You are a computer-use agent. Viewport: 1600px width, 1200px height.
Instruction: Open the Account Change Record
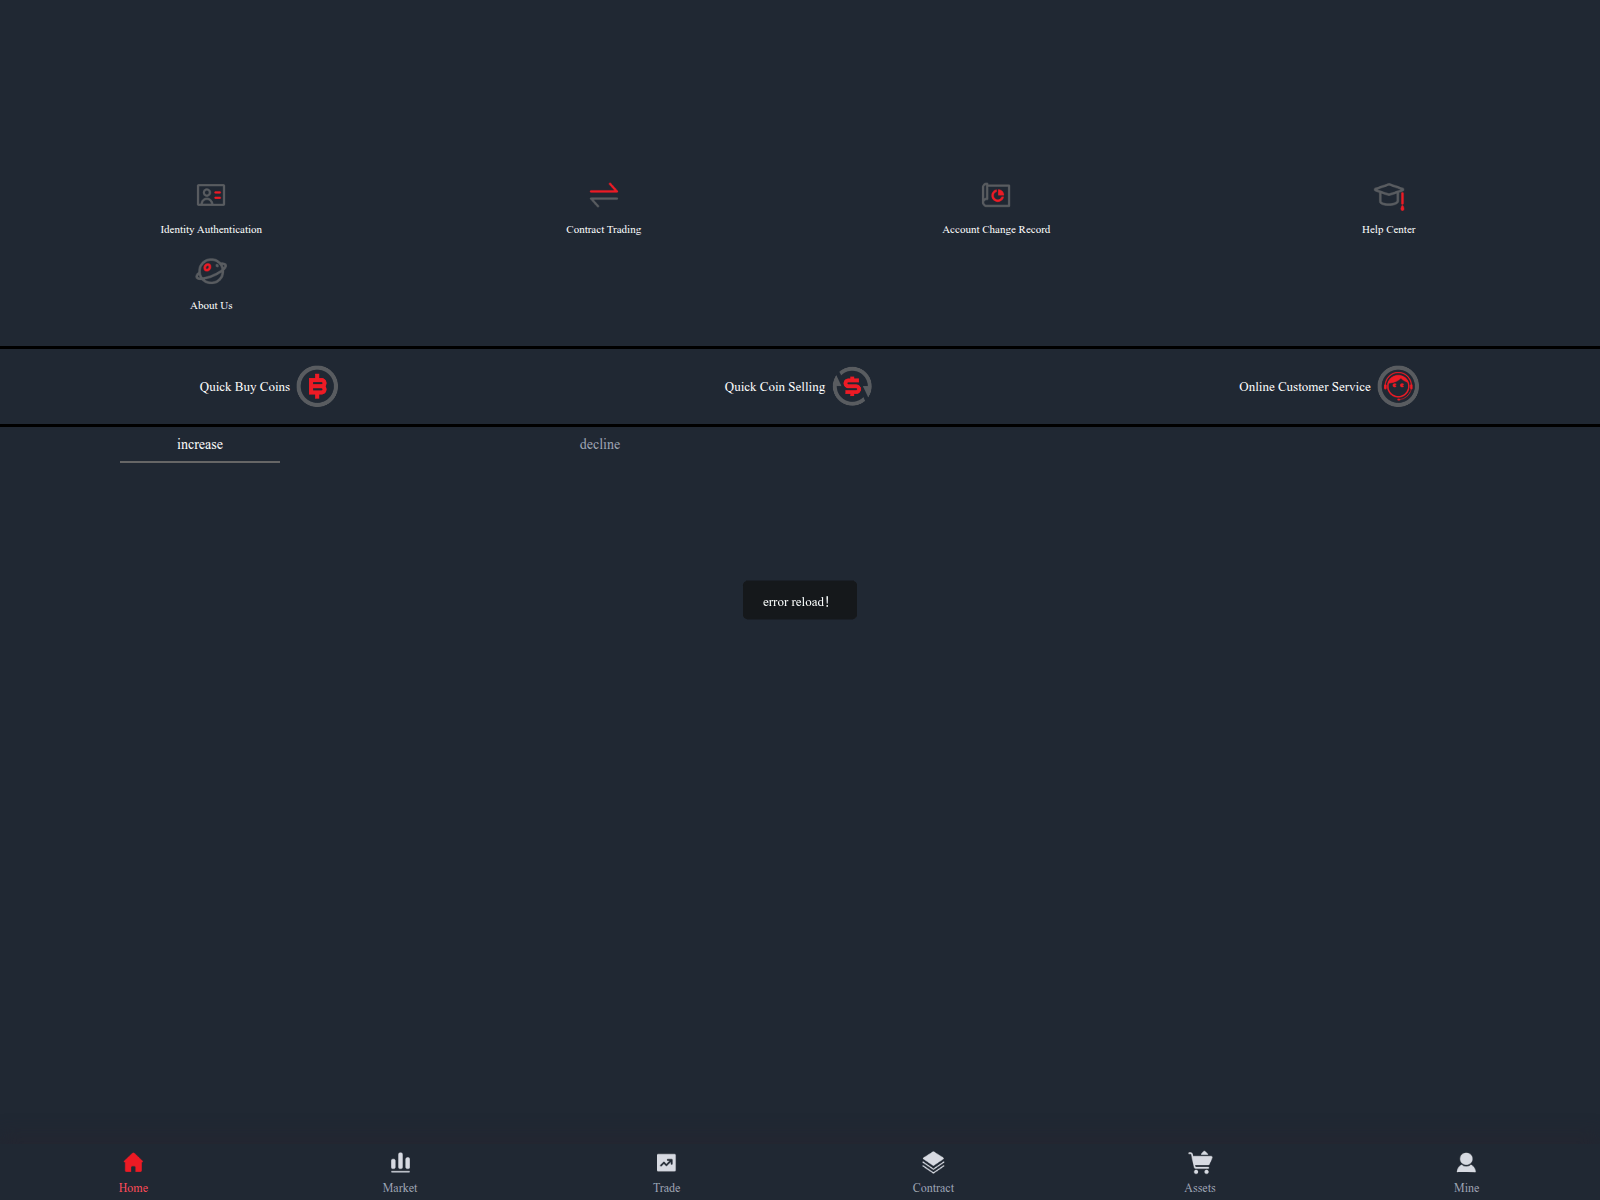tap(996, 195)
